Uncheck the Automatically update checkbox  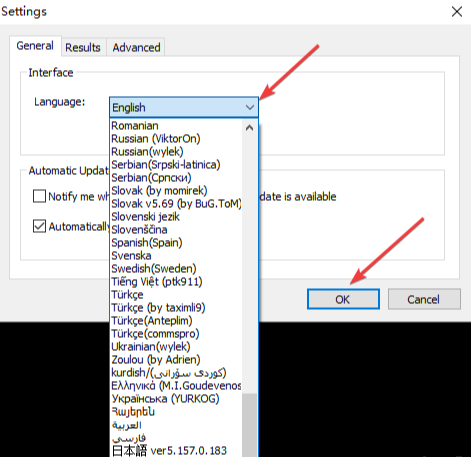point(39,226)
